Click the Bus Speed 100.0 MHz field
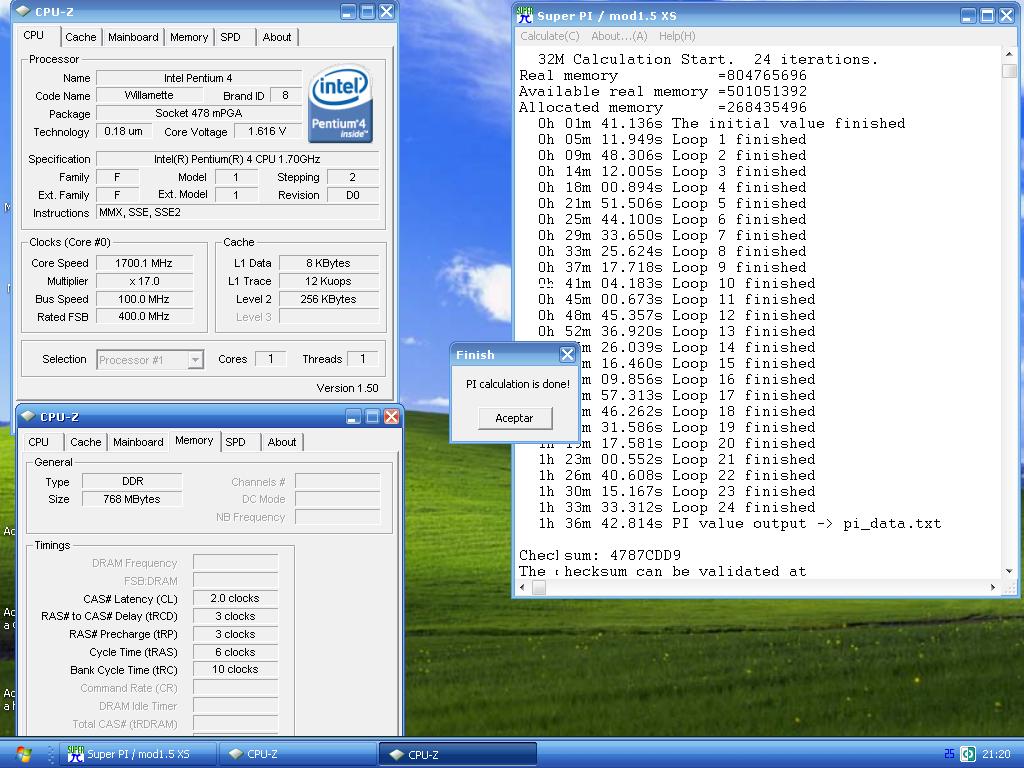 (x=144, y=299)
